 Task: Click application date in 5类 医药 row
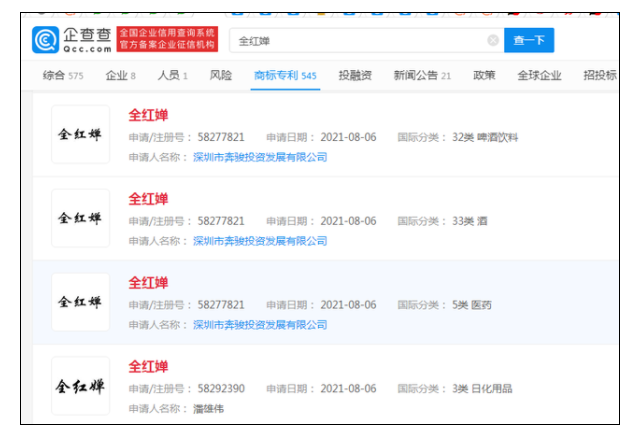coord(348,305)
